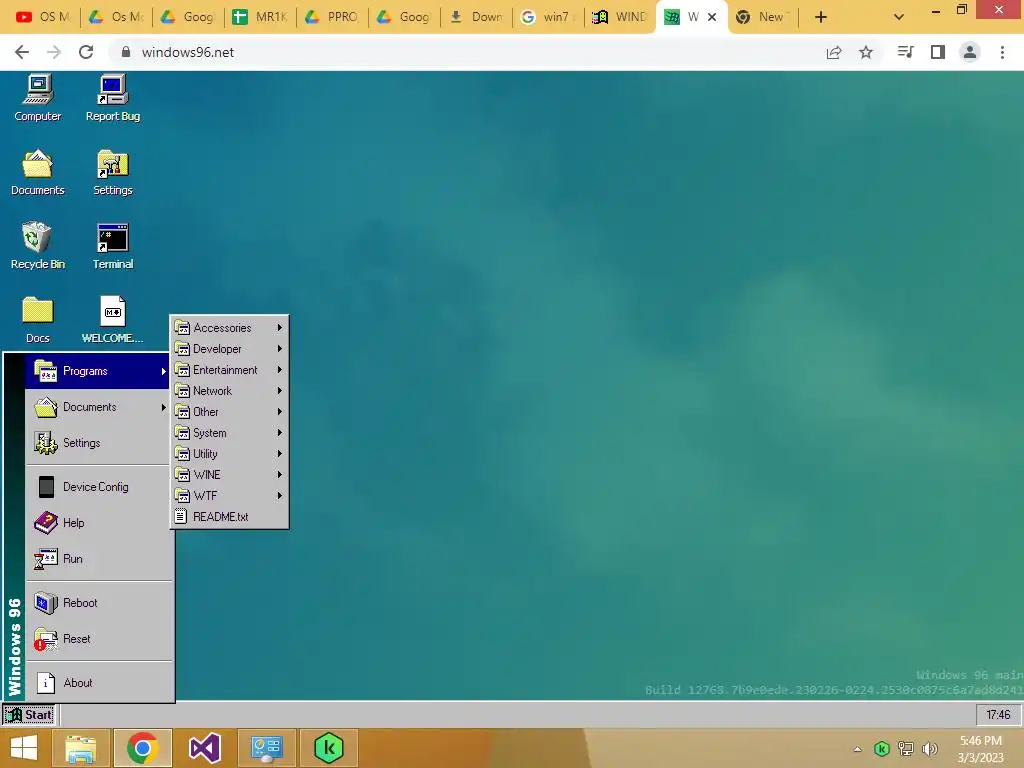Open the Report Bug desktop icon
The image size is (1024, 768).
coord(113,98)
